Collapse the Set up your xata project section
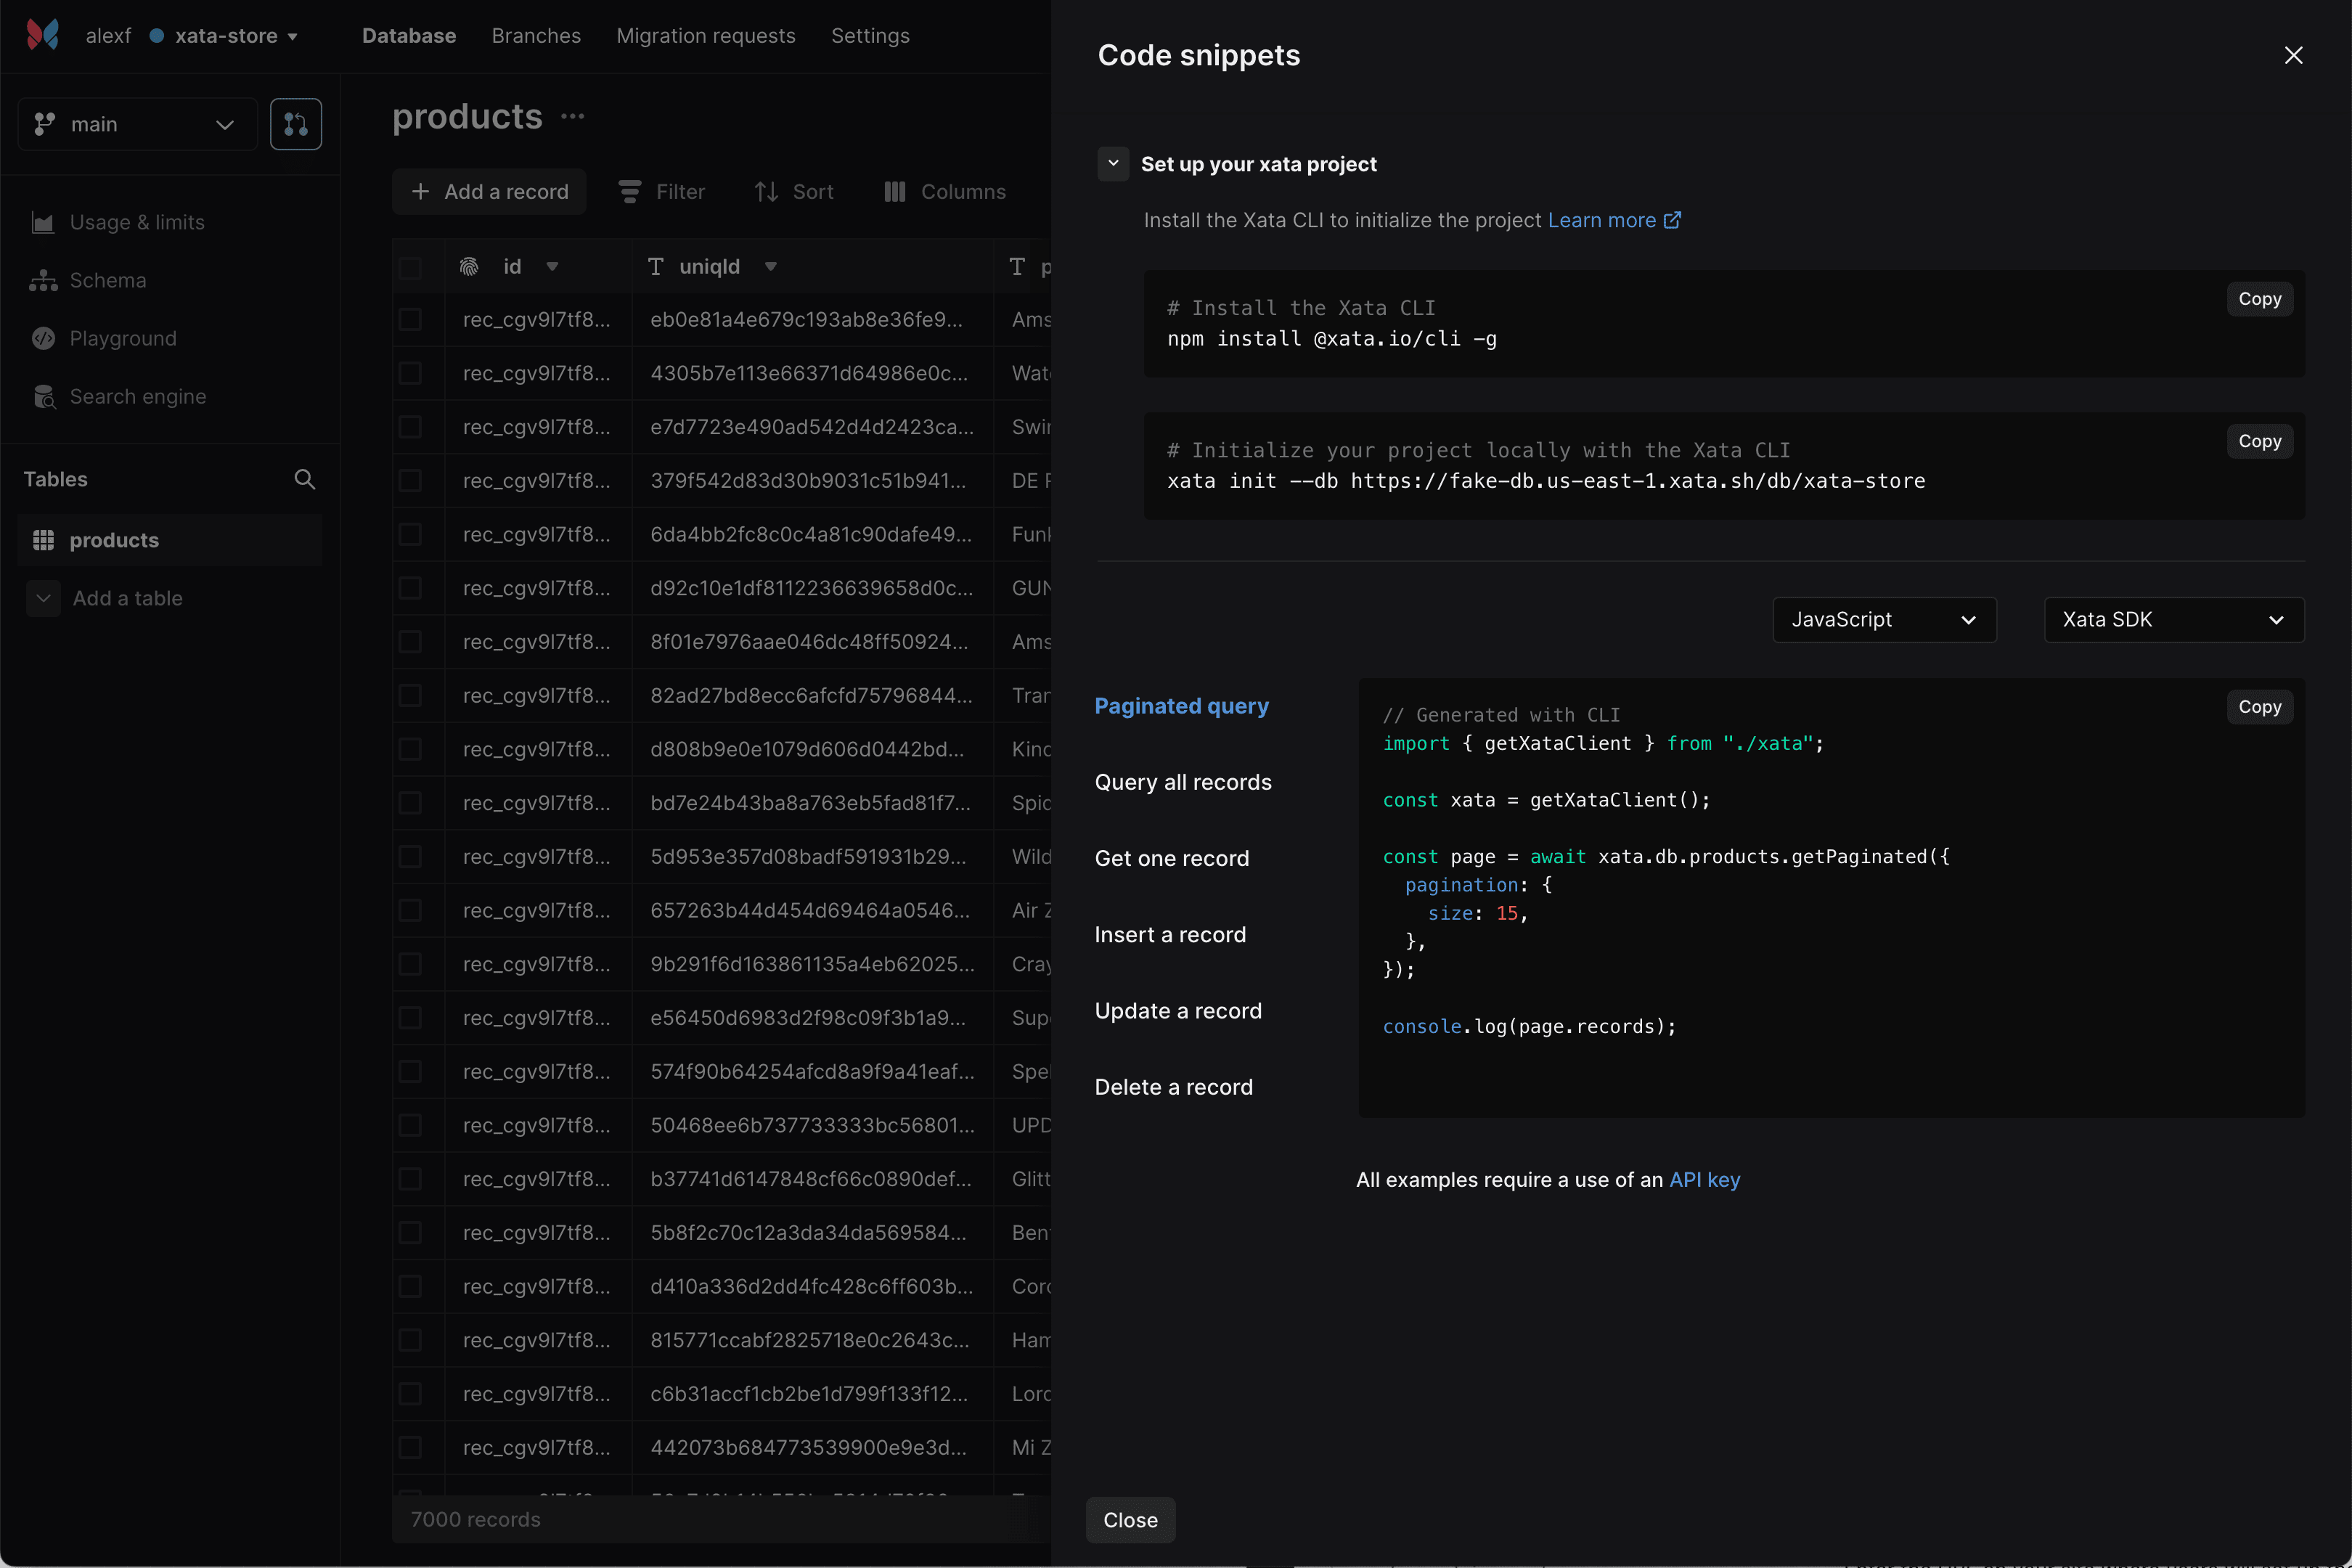Image resolution: width=2352 pixels, height=1568 pixels. 1113,164
